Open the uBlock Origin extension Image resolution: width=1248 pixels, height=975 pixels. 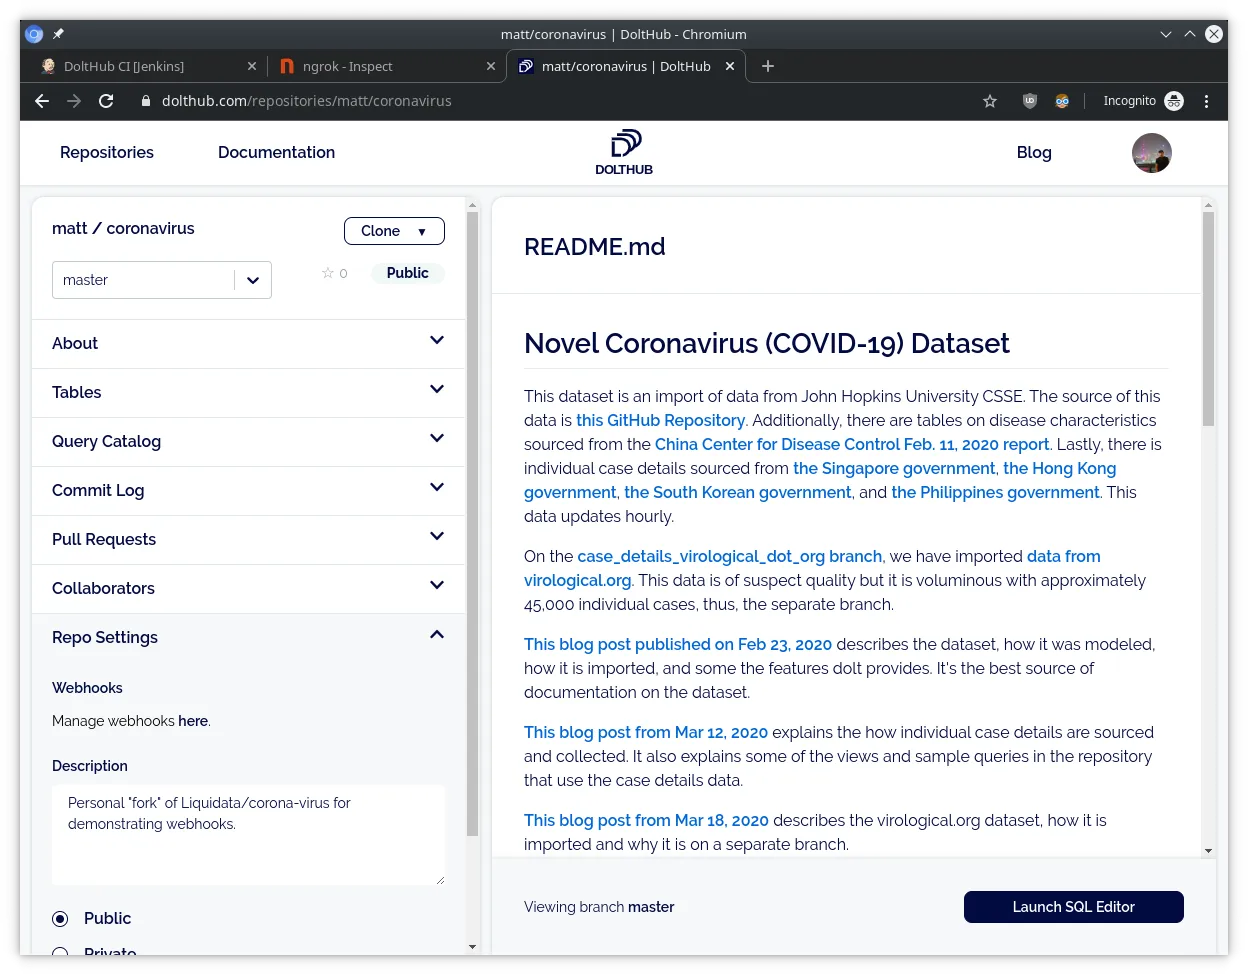click(x=1029, y=101)
